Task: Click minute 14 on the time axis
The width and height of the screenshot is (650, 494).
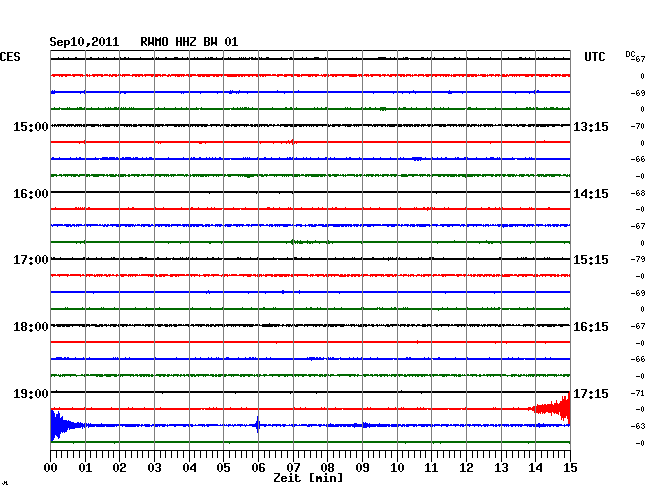Action: pyautogui.click(x=536, y=467)
